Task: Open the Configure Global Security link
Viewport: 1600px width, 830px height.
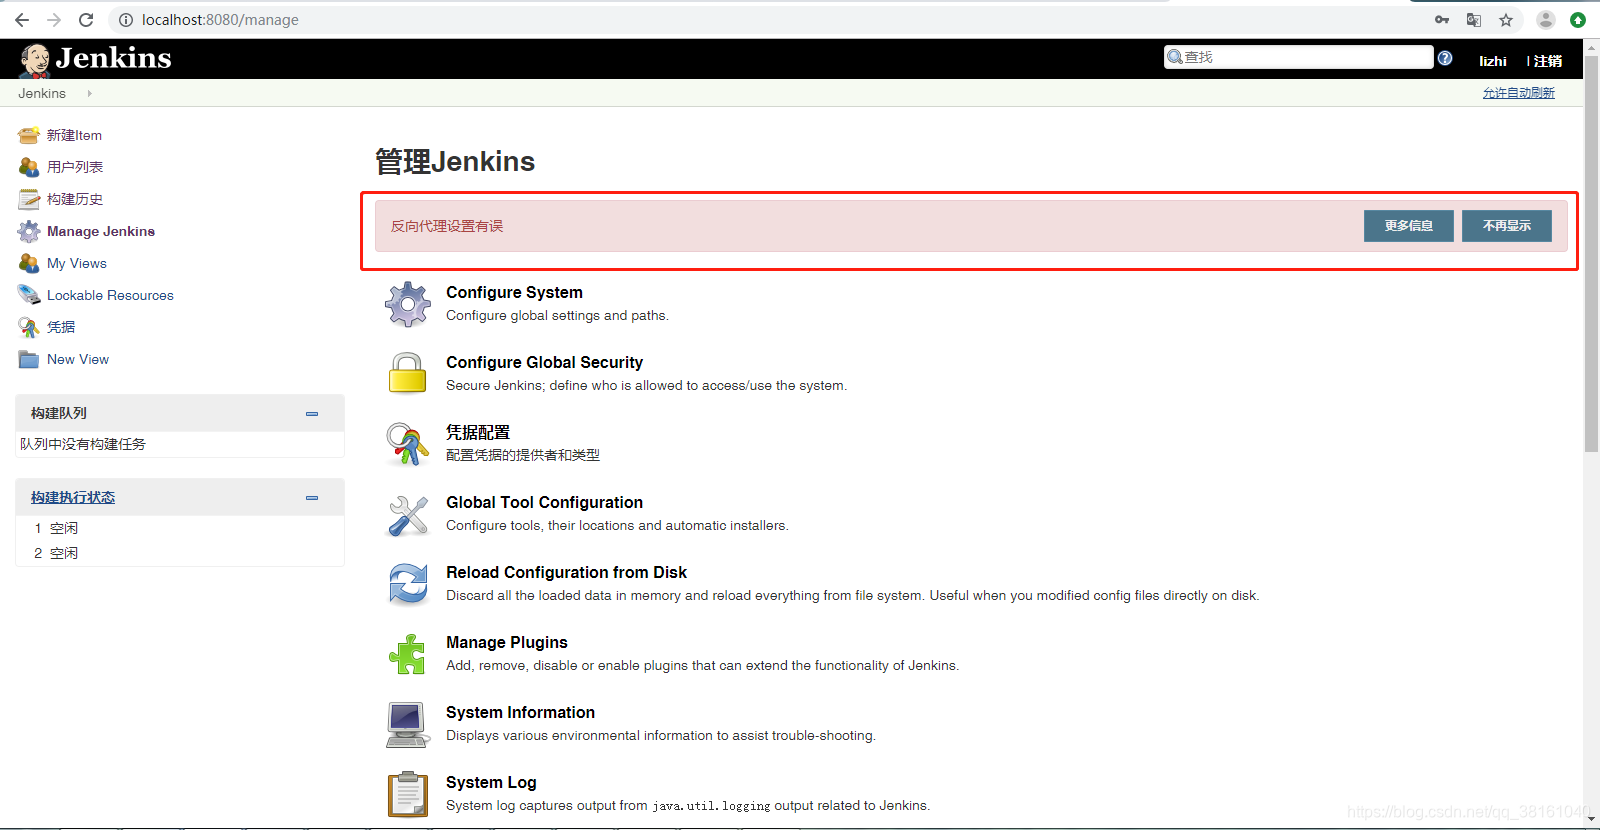Action: [544, 362]
